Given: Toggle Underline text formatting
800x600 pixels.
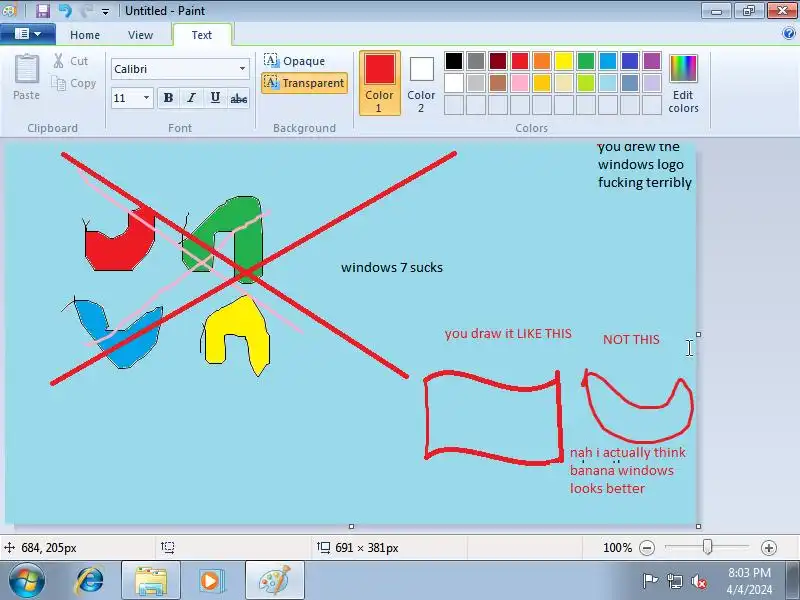Looking at the screenshot, I should pyautogui.click(x=215, y=98).
